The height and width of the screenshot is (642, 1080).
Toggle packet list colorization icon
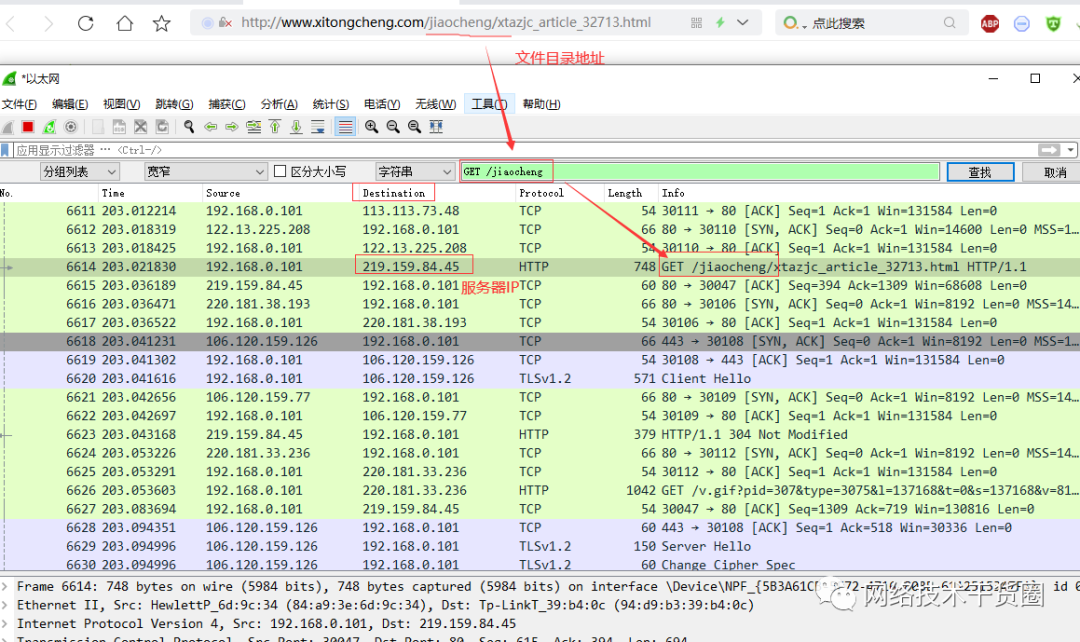coord(345,127)
